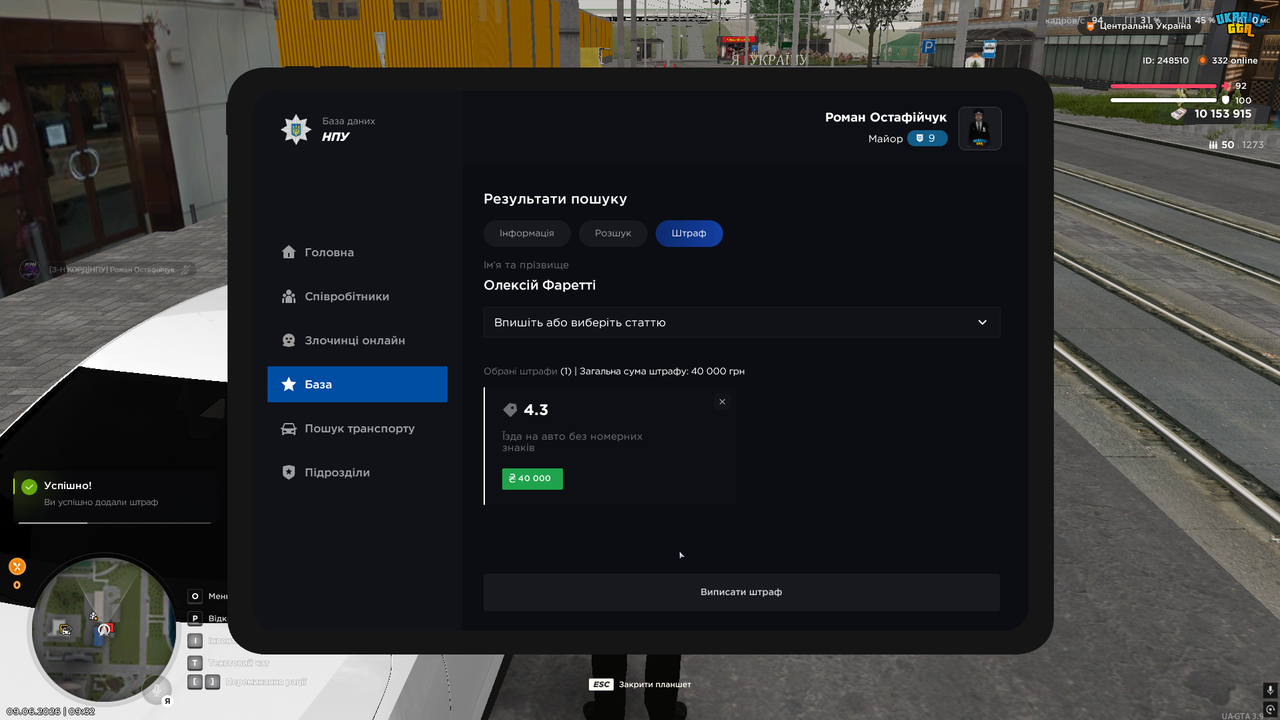The width and height of the screenshot is (1280, 720).
Task: Switch to the Розшук tab
Action: tap(613, 233)
